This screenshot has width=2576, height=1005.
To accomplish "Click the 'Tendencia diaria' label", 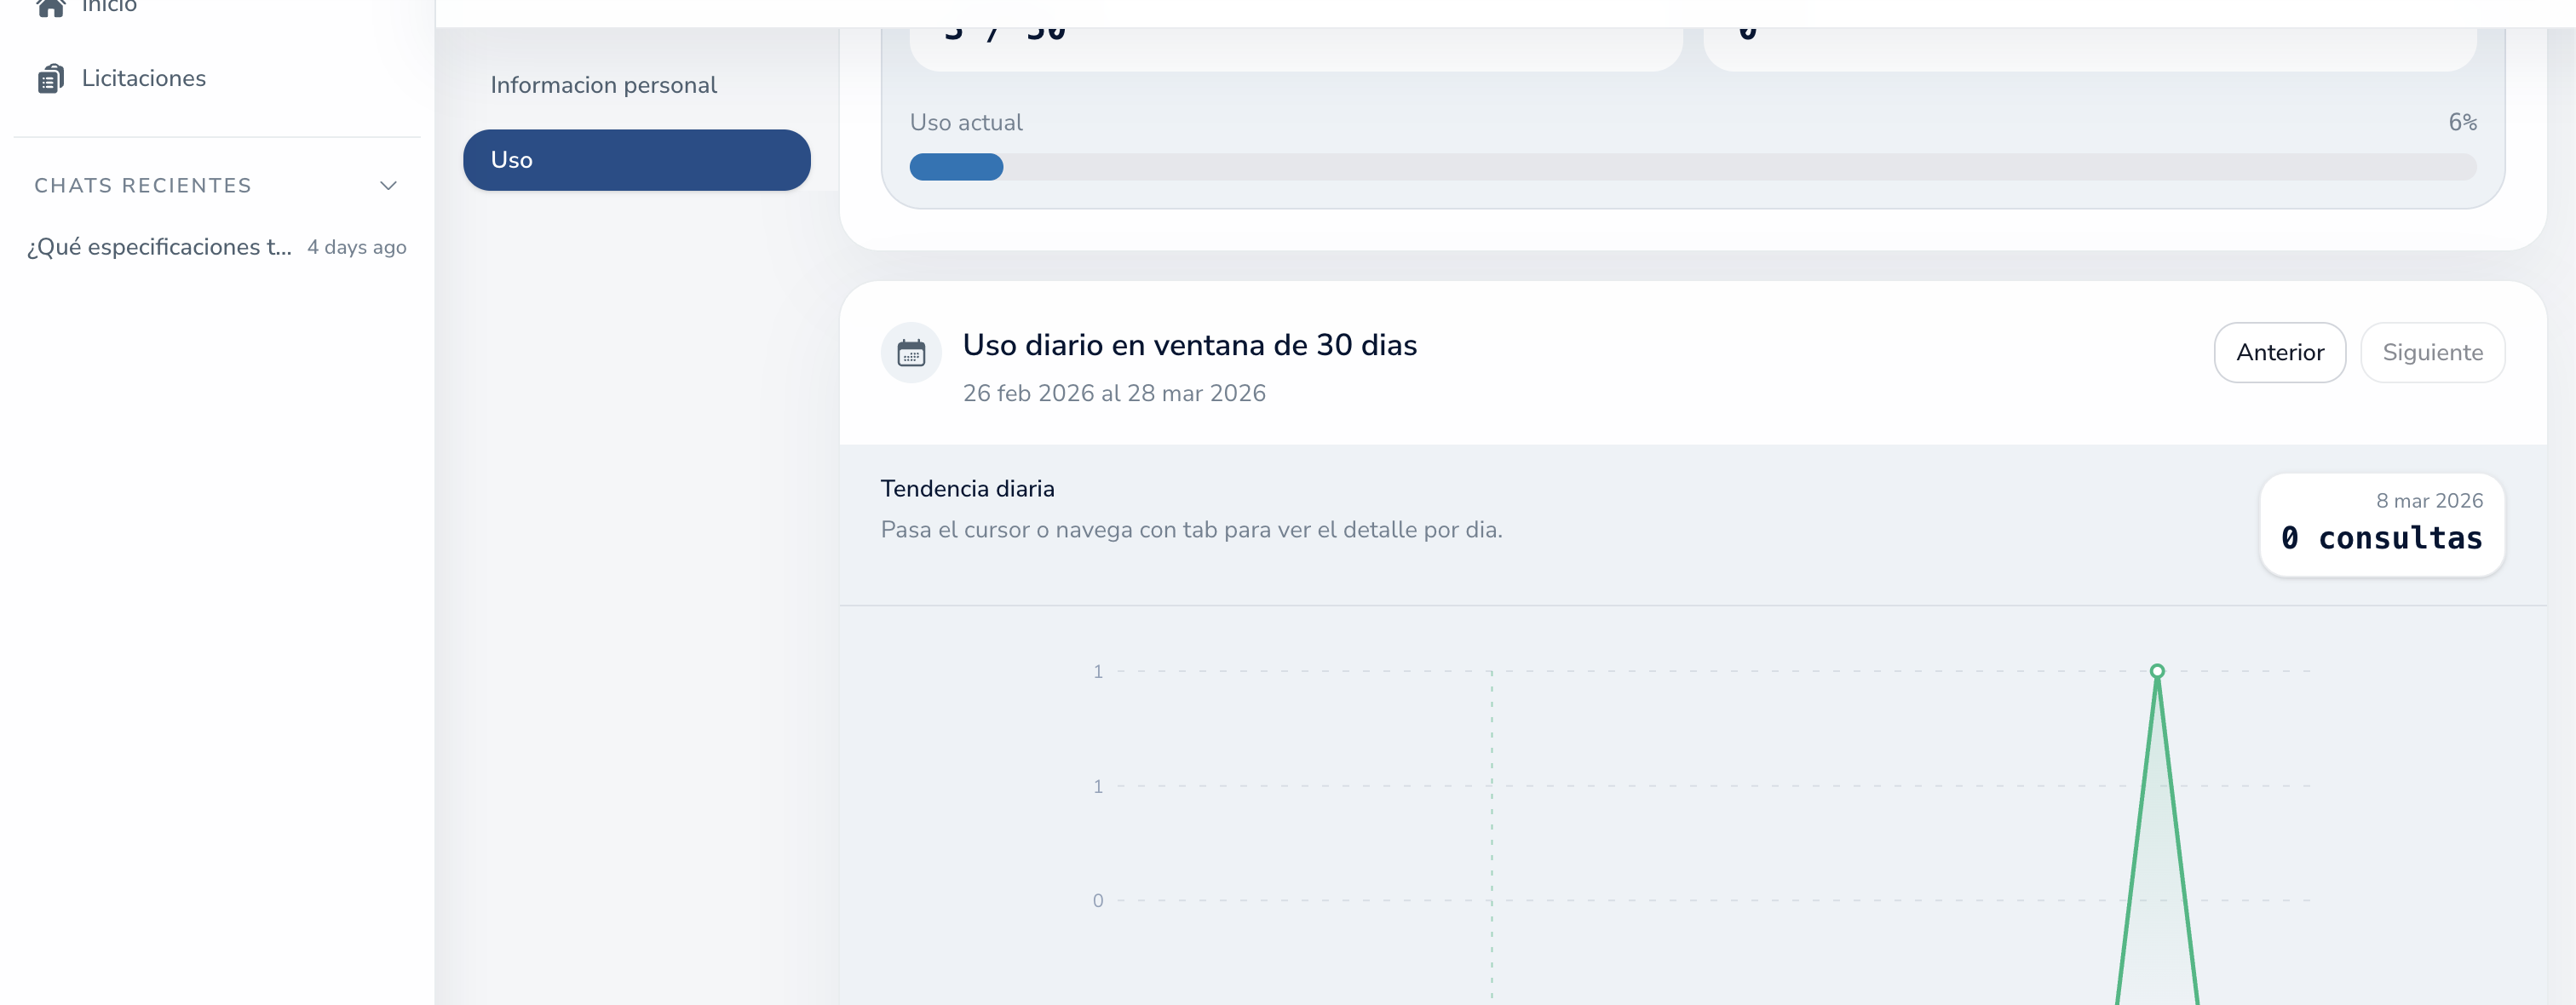I will (x=968, y=489).
